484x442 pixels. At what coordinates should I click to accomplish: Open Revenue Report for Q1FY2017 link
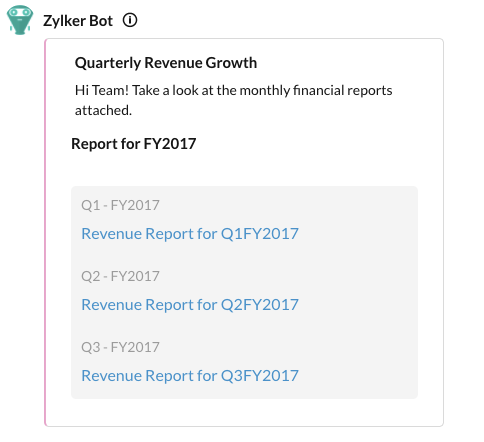[190, 233]
